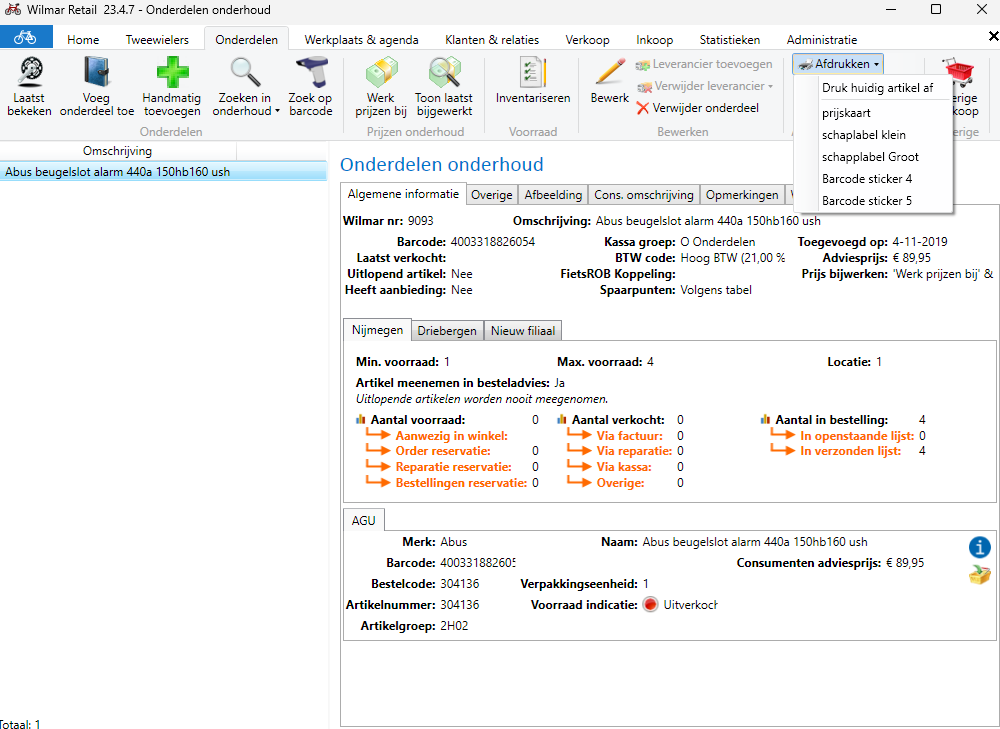Click Werk prijzen bij money icon
This screenshot has width=1000, height=729.
coord(380,73)
